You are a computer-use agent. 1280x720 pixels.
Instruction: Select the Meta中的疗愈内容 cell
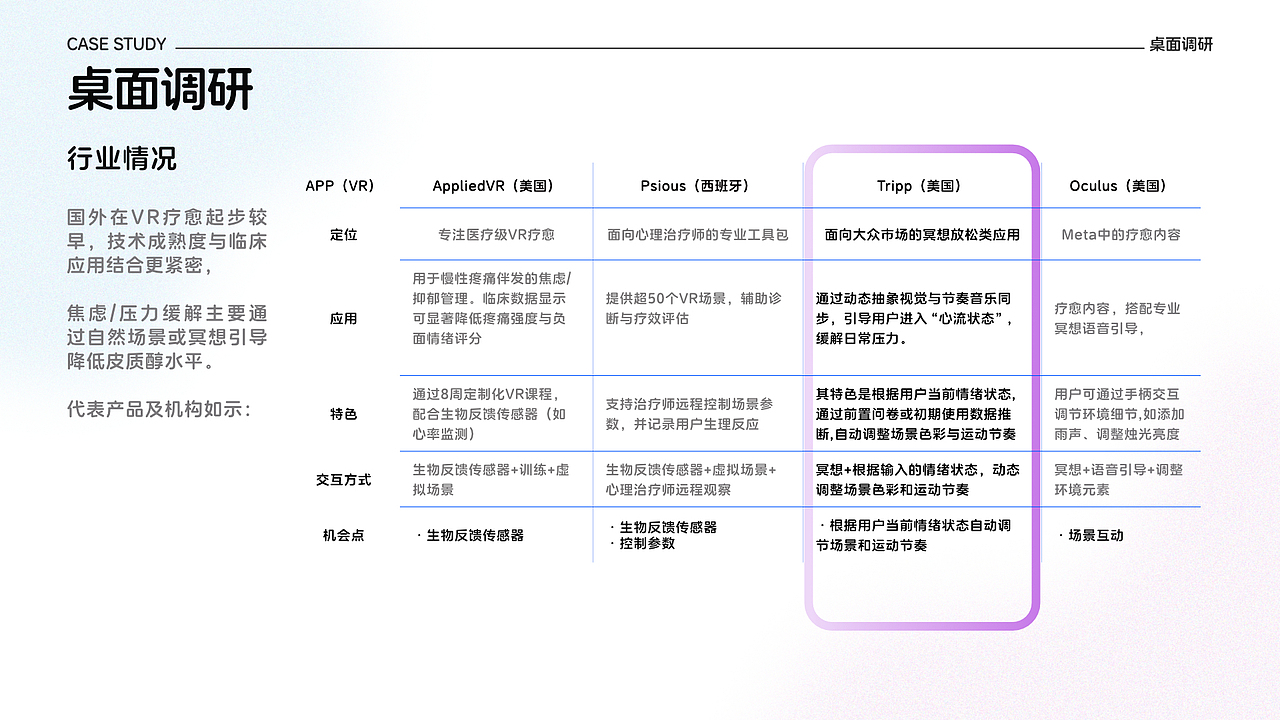click(1121, 234)
